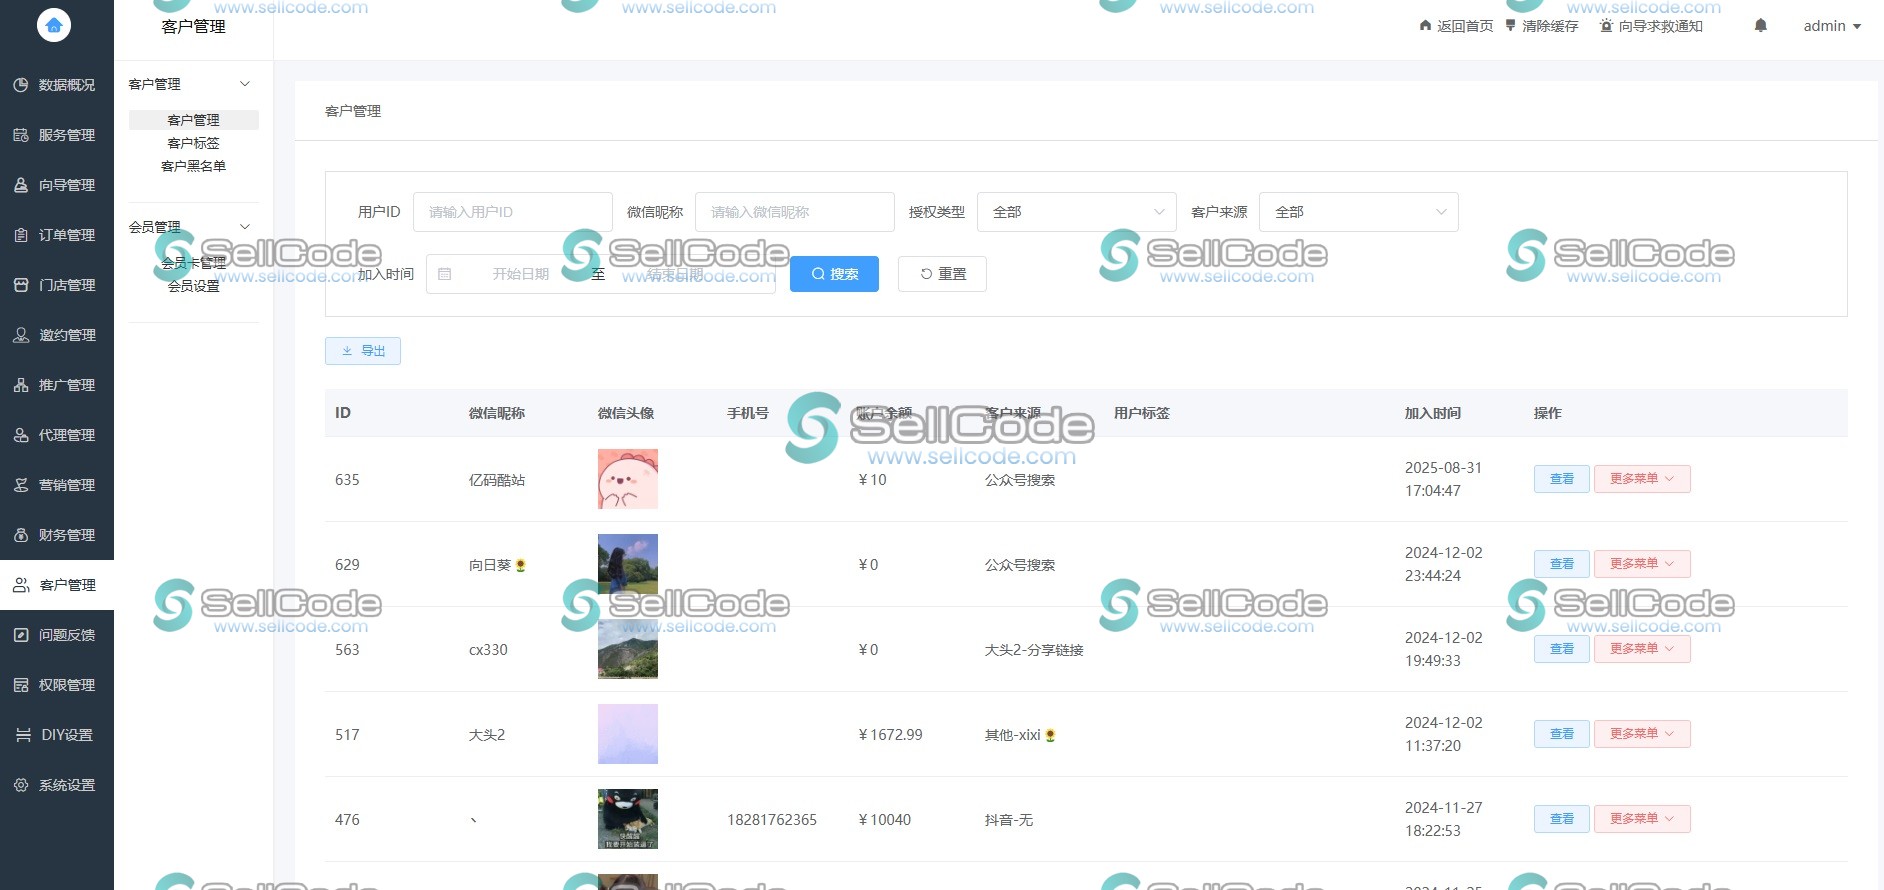Click the home logo icon at sidebar top
The image size is (1884, 890).
click(54, 25)
